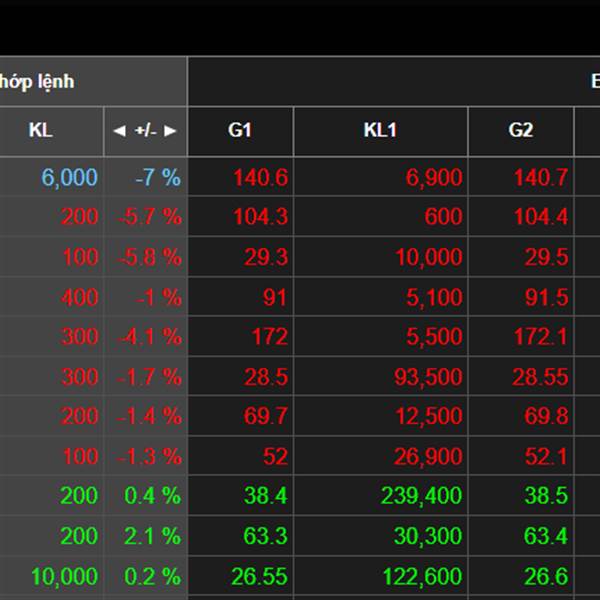Click KL1 volume 122,600
600x600 pixels.
[x=423, y=576]
